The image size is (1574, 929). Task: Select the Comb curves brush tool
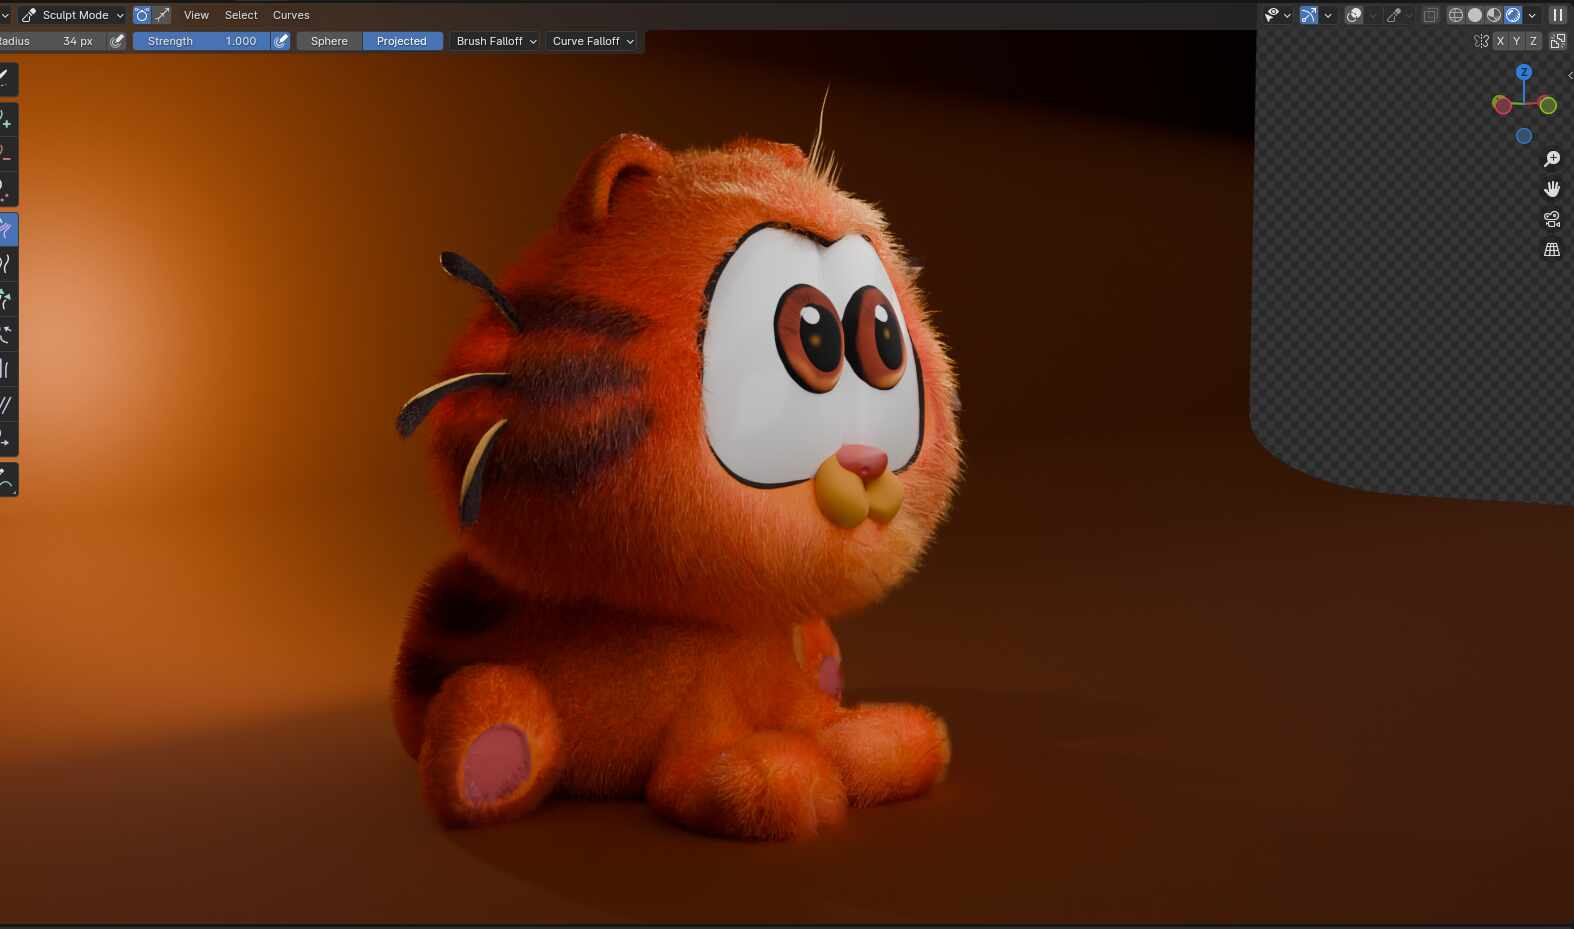[x=6, y=229]
